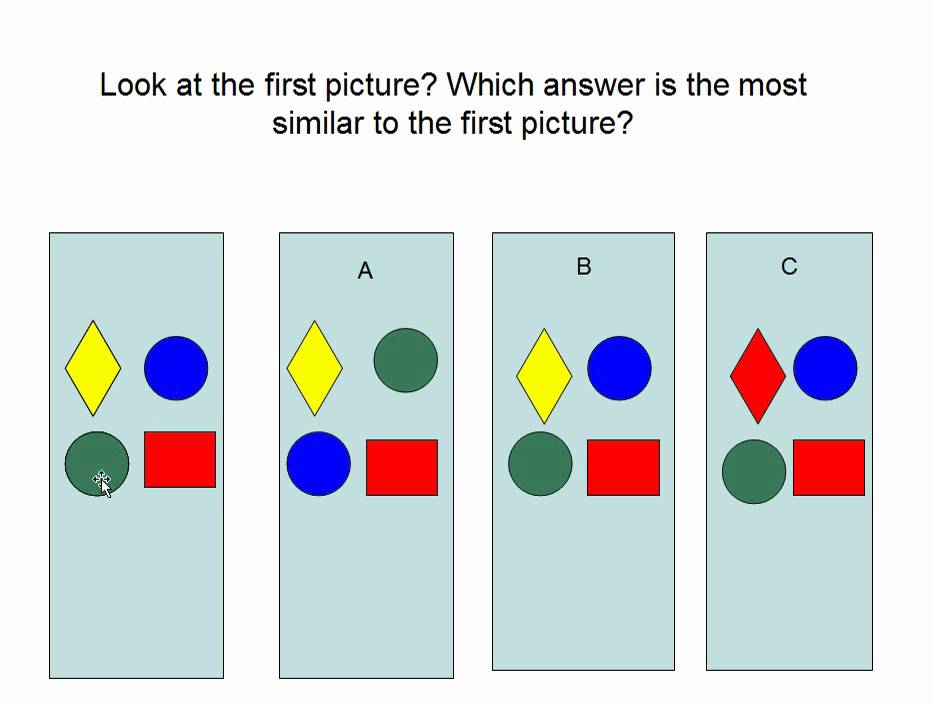The image size is (932, 704).
Task: Click the green circle in the first picture
Action: pyautogui.click(x=97, y=464)
